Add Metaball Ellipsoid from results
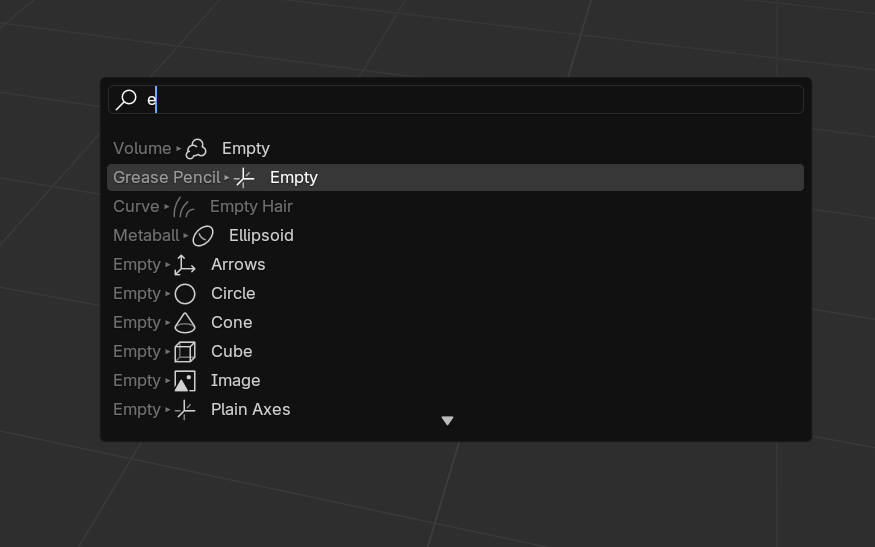Screen dimensions: 875x547 455,236
